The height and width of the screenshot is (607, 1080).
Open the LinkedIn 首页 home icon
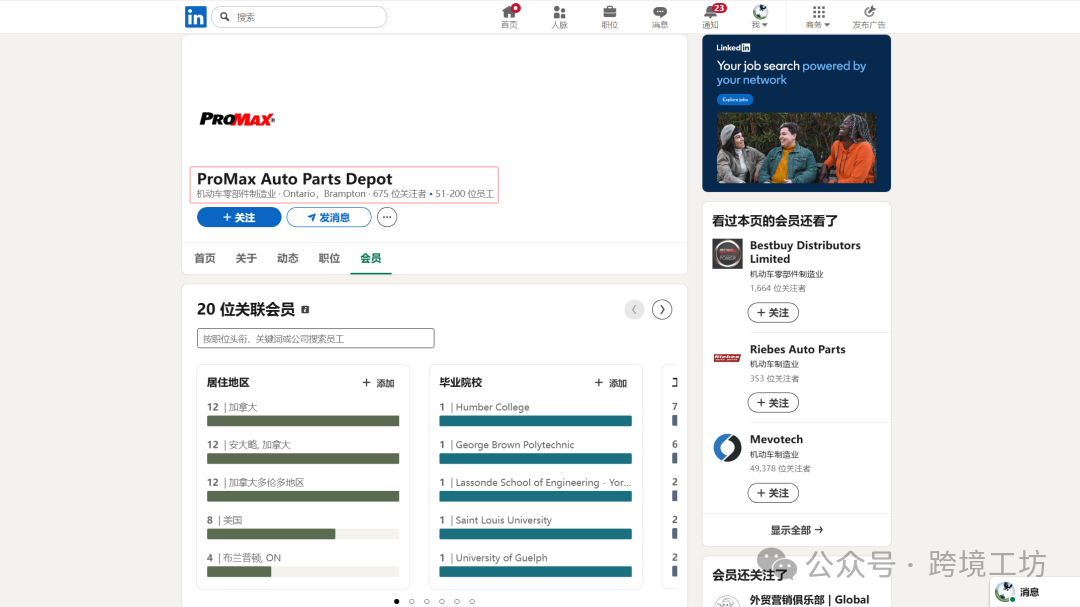(x=509, y=16)
